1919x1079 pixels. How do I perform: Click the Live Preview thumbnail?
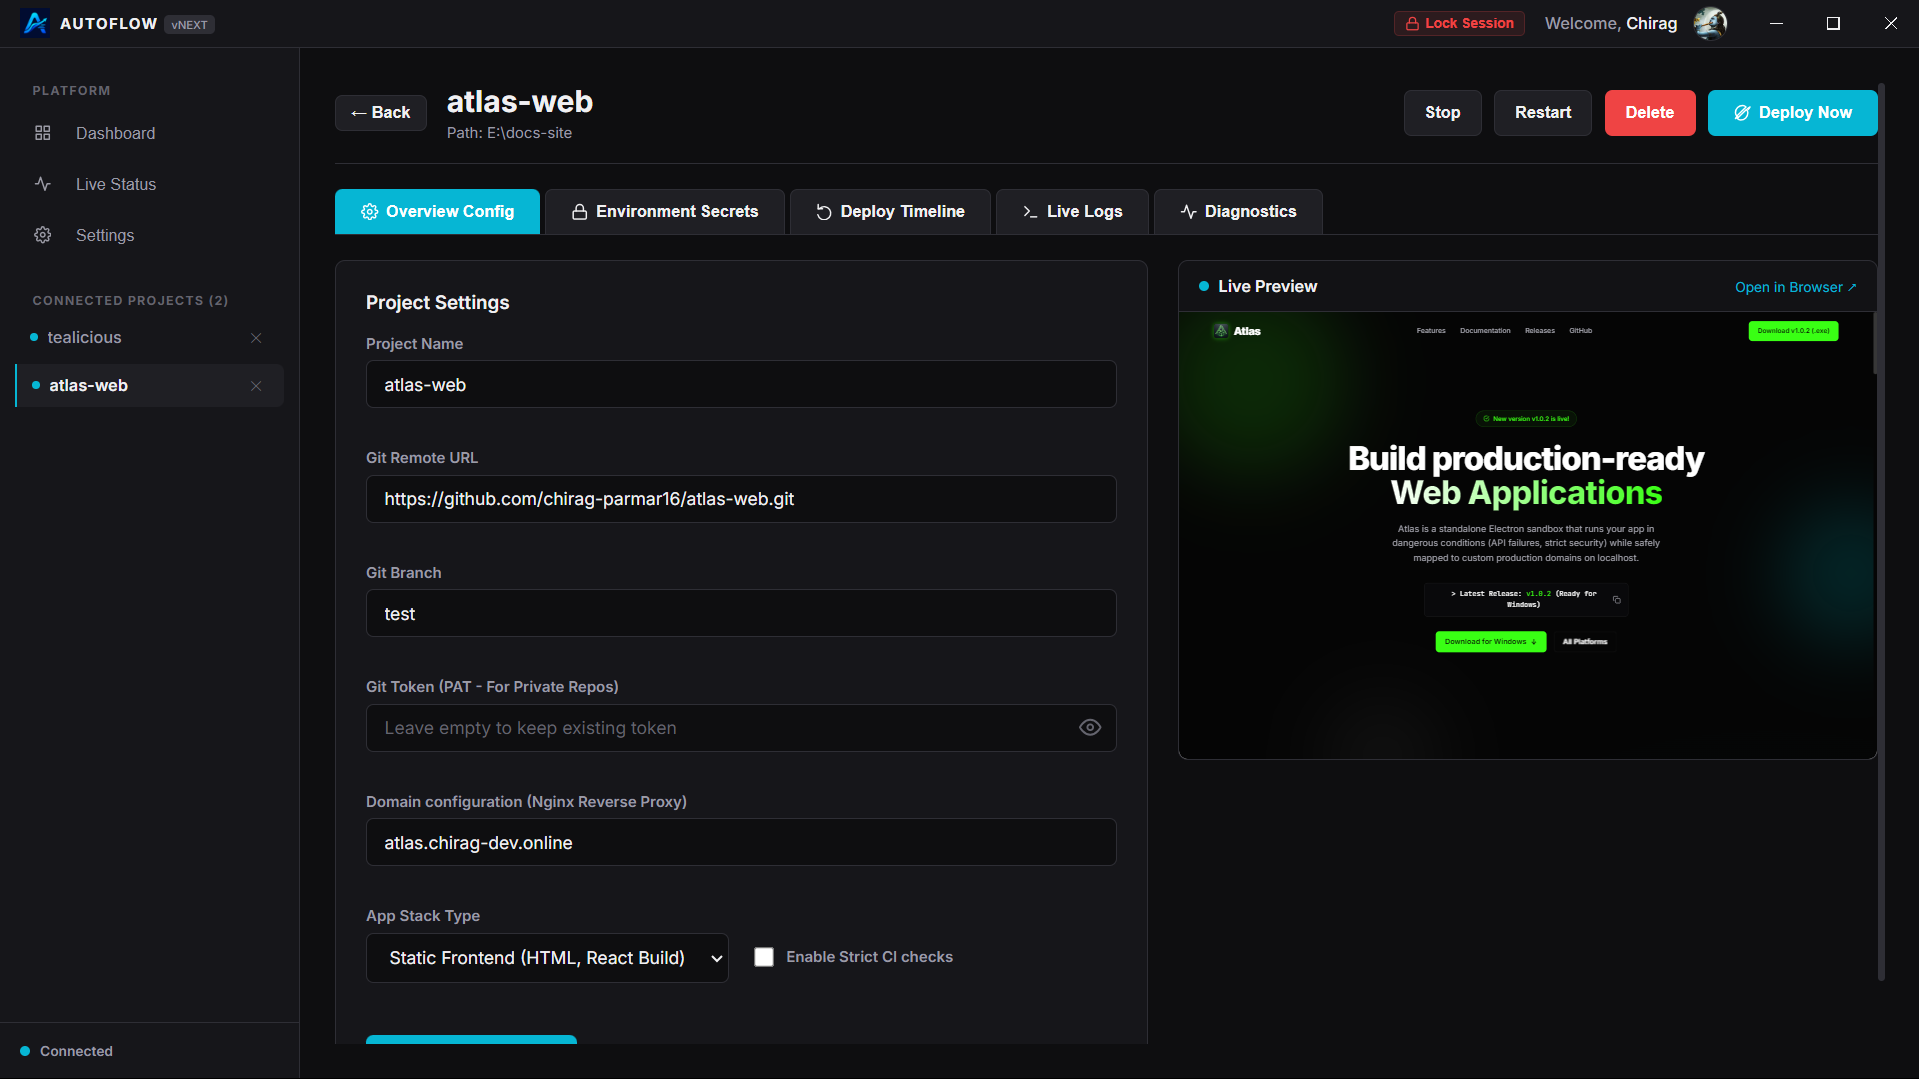[1527, 535]
